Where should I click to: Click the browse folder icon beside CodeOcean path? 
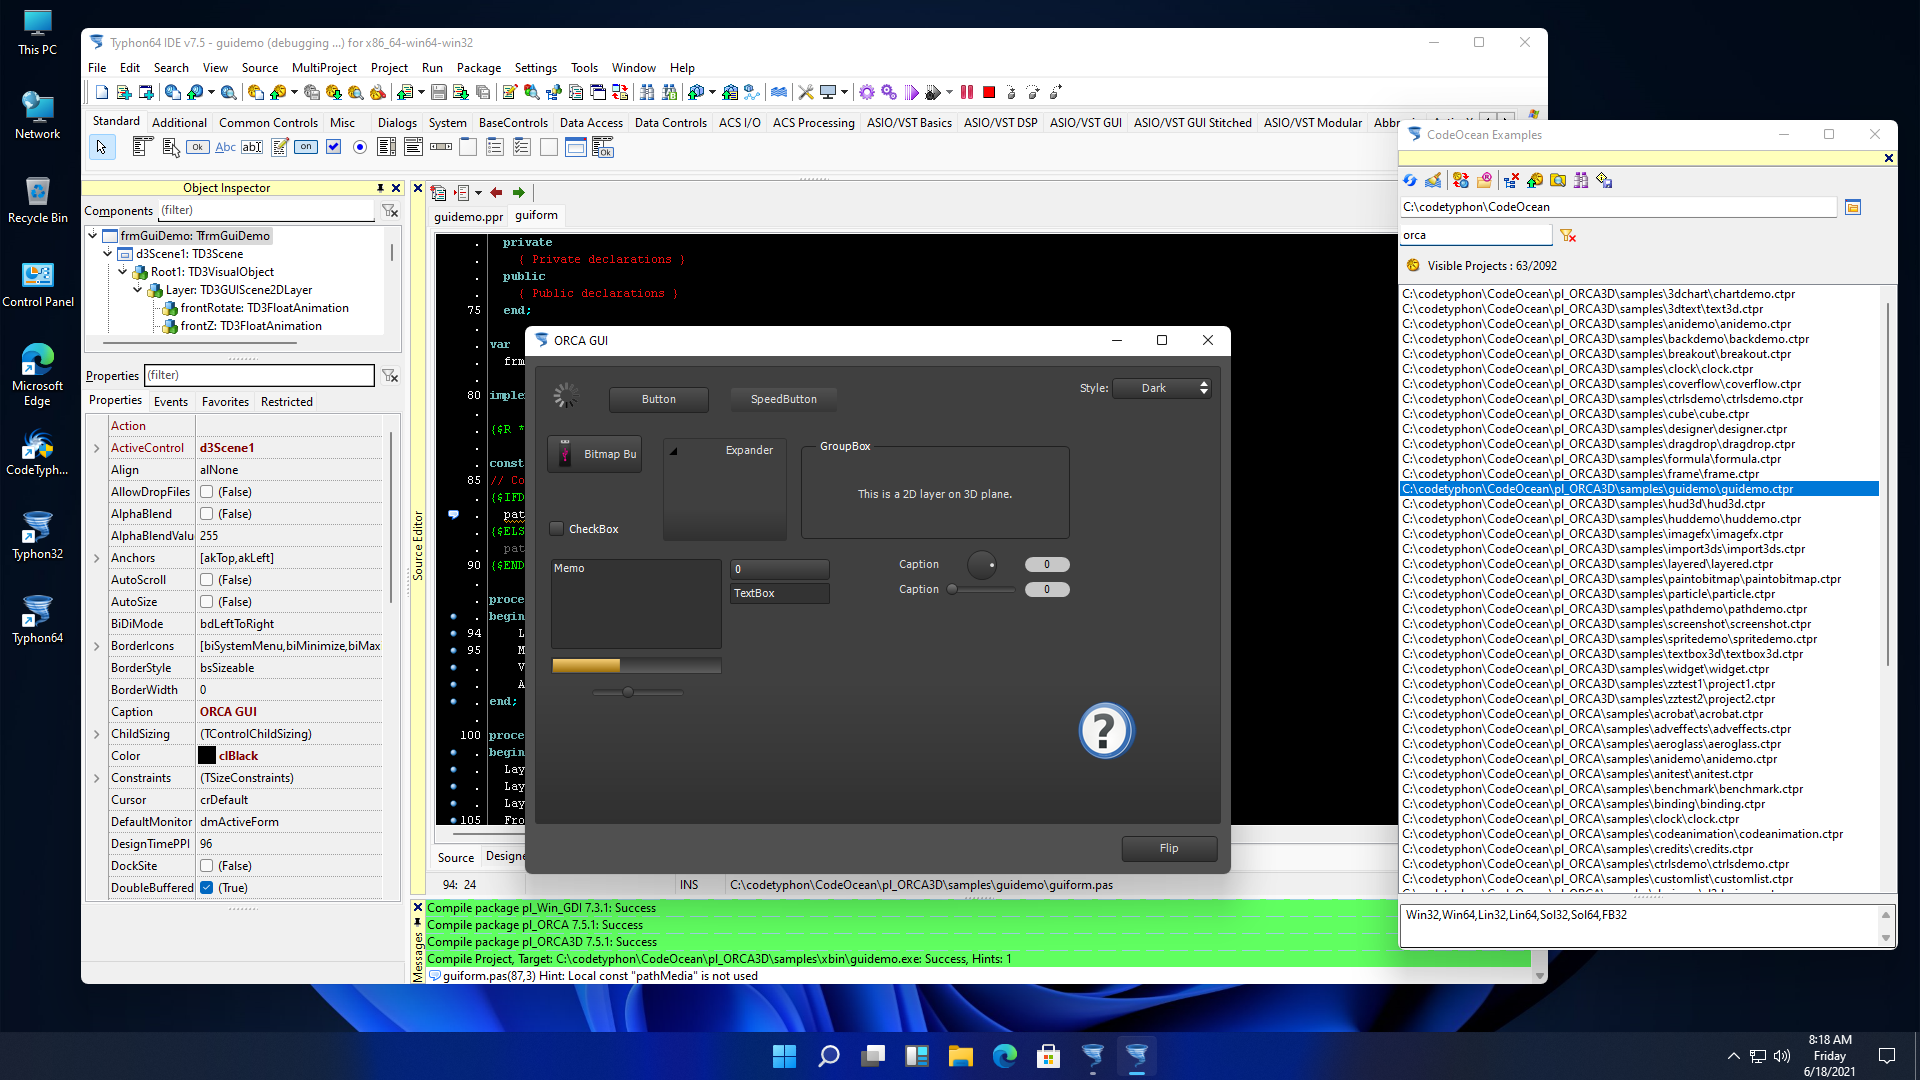pyautogui.click(x=1853, y=207)
